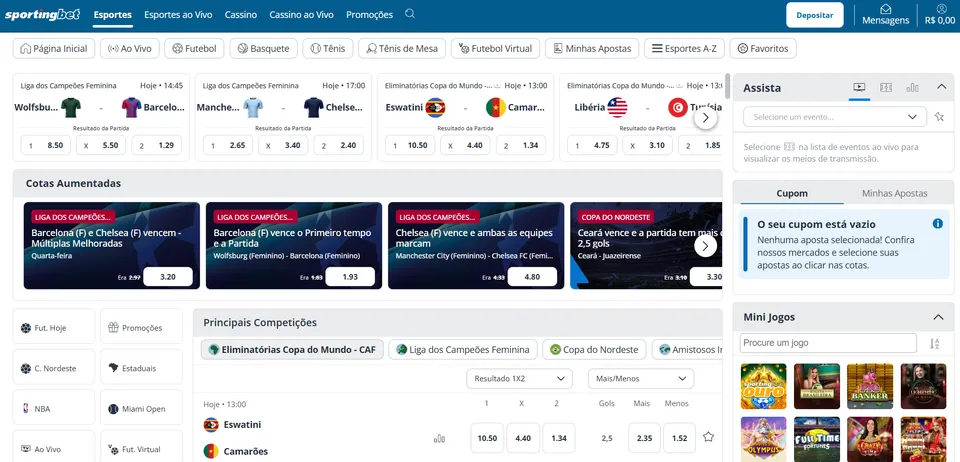Open Esportes A-Z chip

tap(684, 48)
